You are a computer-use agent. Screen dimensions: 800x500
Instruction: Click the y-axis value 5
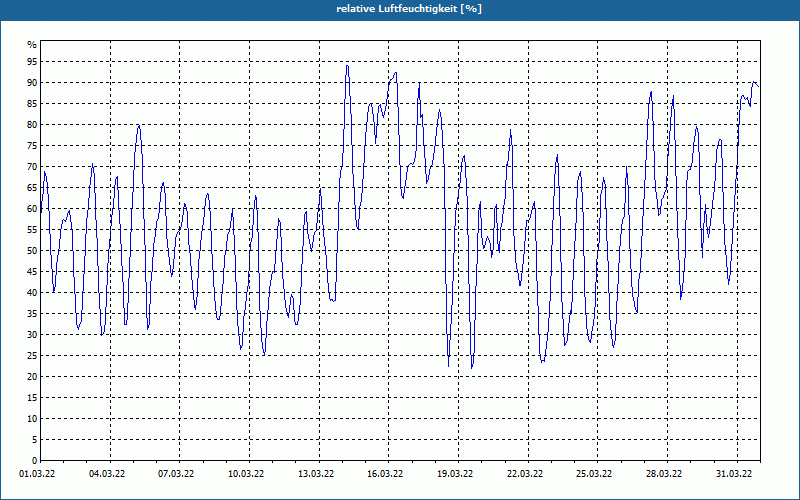click(x=35, y=440)
